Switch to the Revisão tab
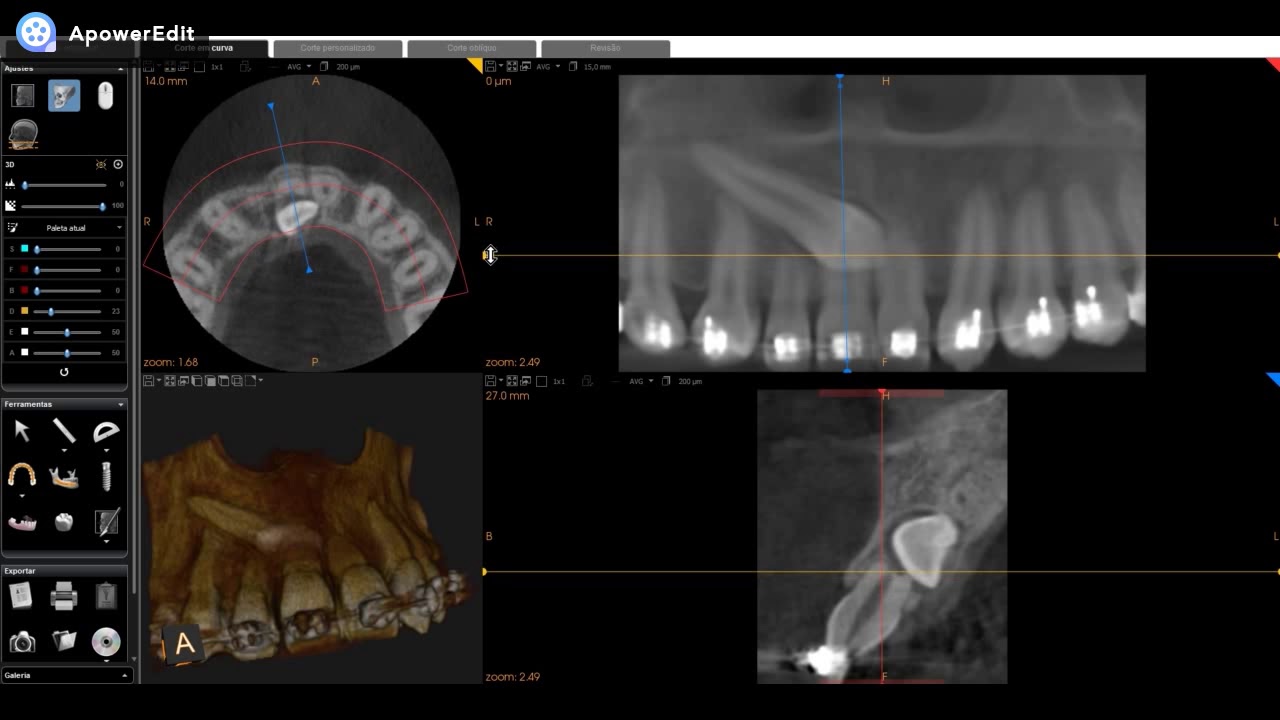Screen dimensions: 1280x720 pyautogui.click(x=605, y=48)
